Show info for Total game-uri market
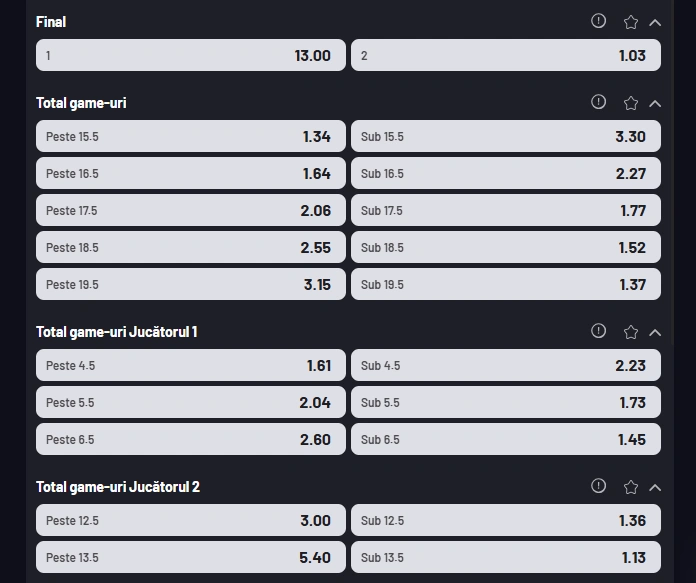The width and height of the screenshot is (696, 583). pos(598,102)
